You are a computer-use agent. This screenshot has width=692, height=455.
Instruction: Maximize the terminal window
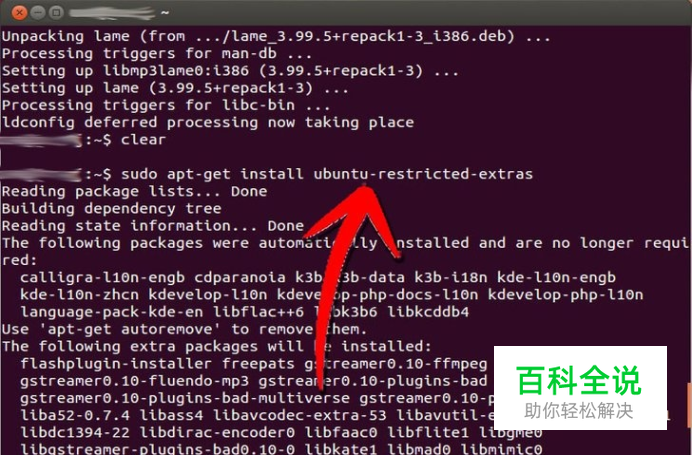pos(56,12)
